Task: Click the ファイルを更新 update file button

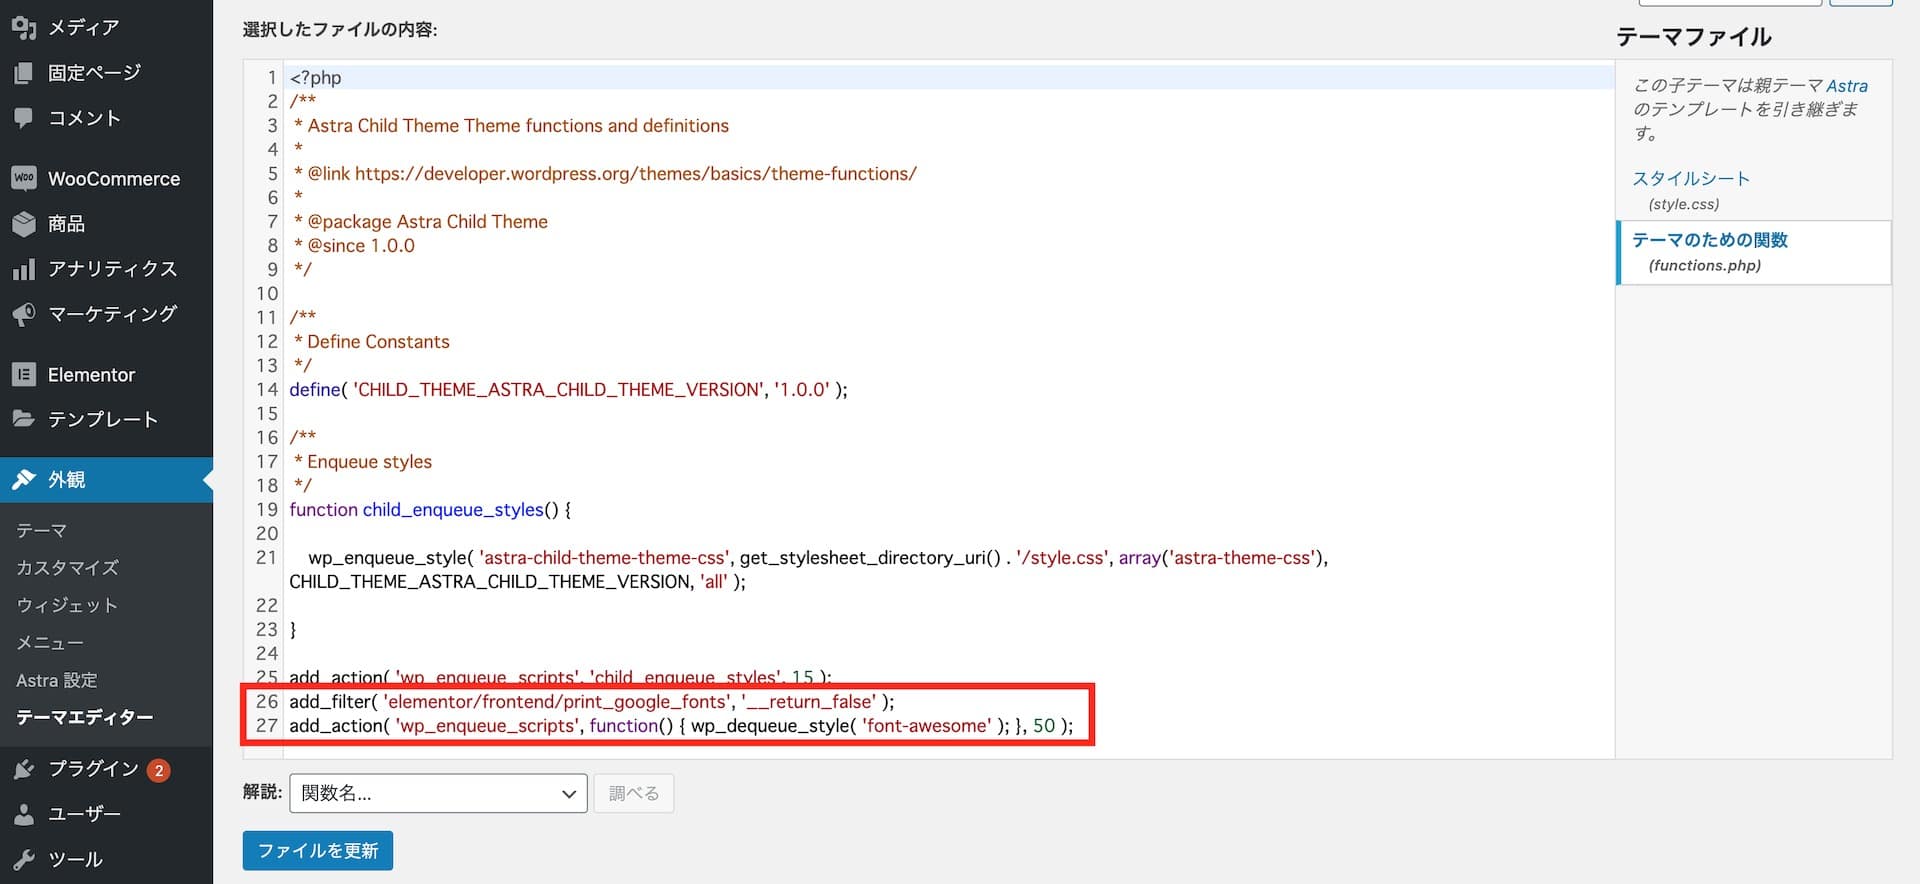Action: [x=317, y=851]
